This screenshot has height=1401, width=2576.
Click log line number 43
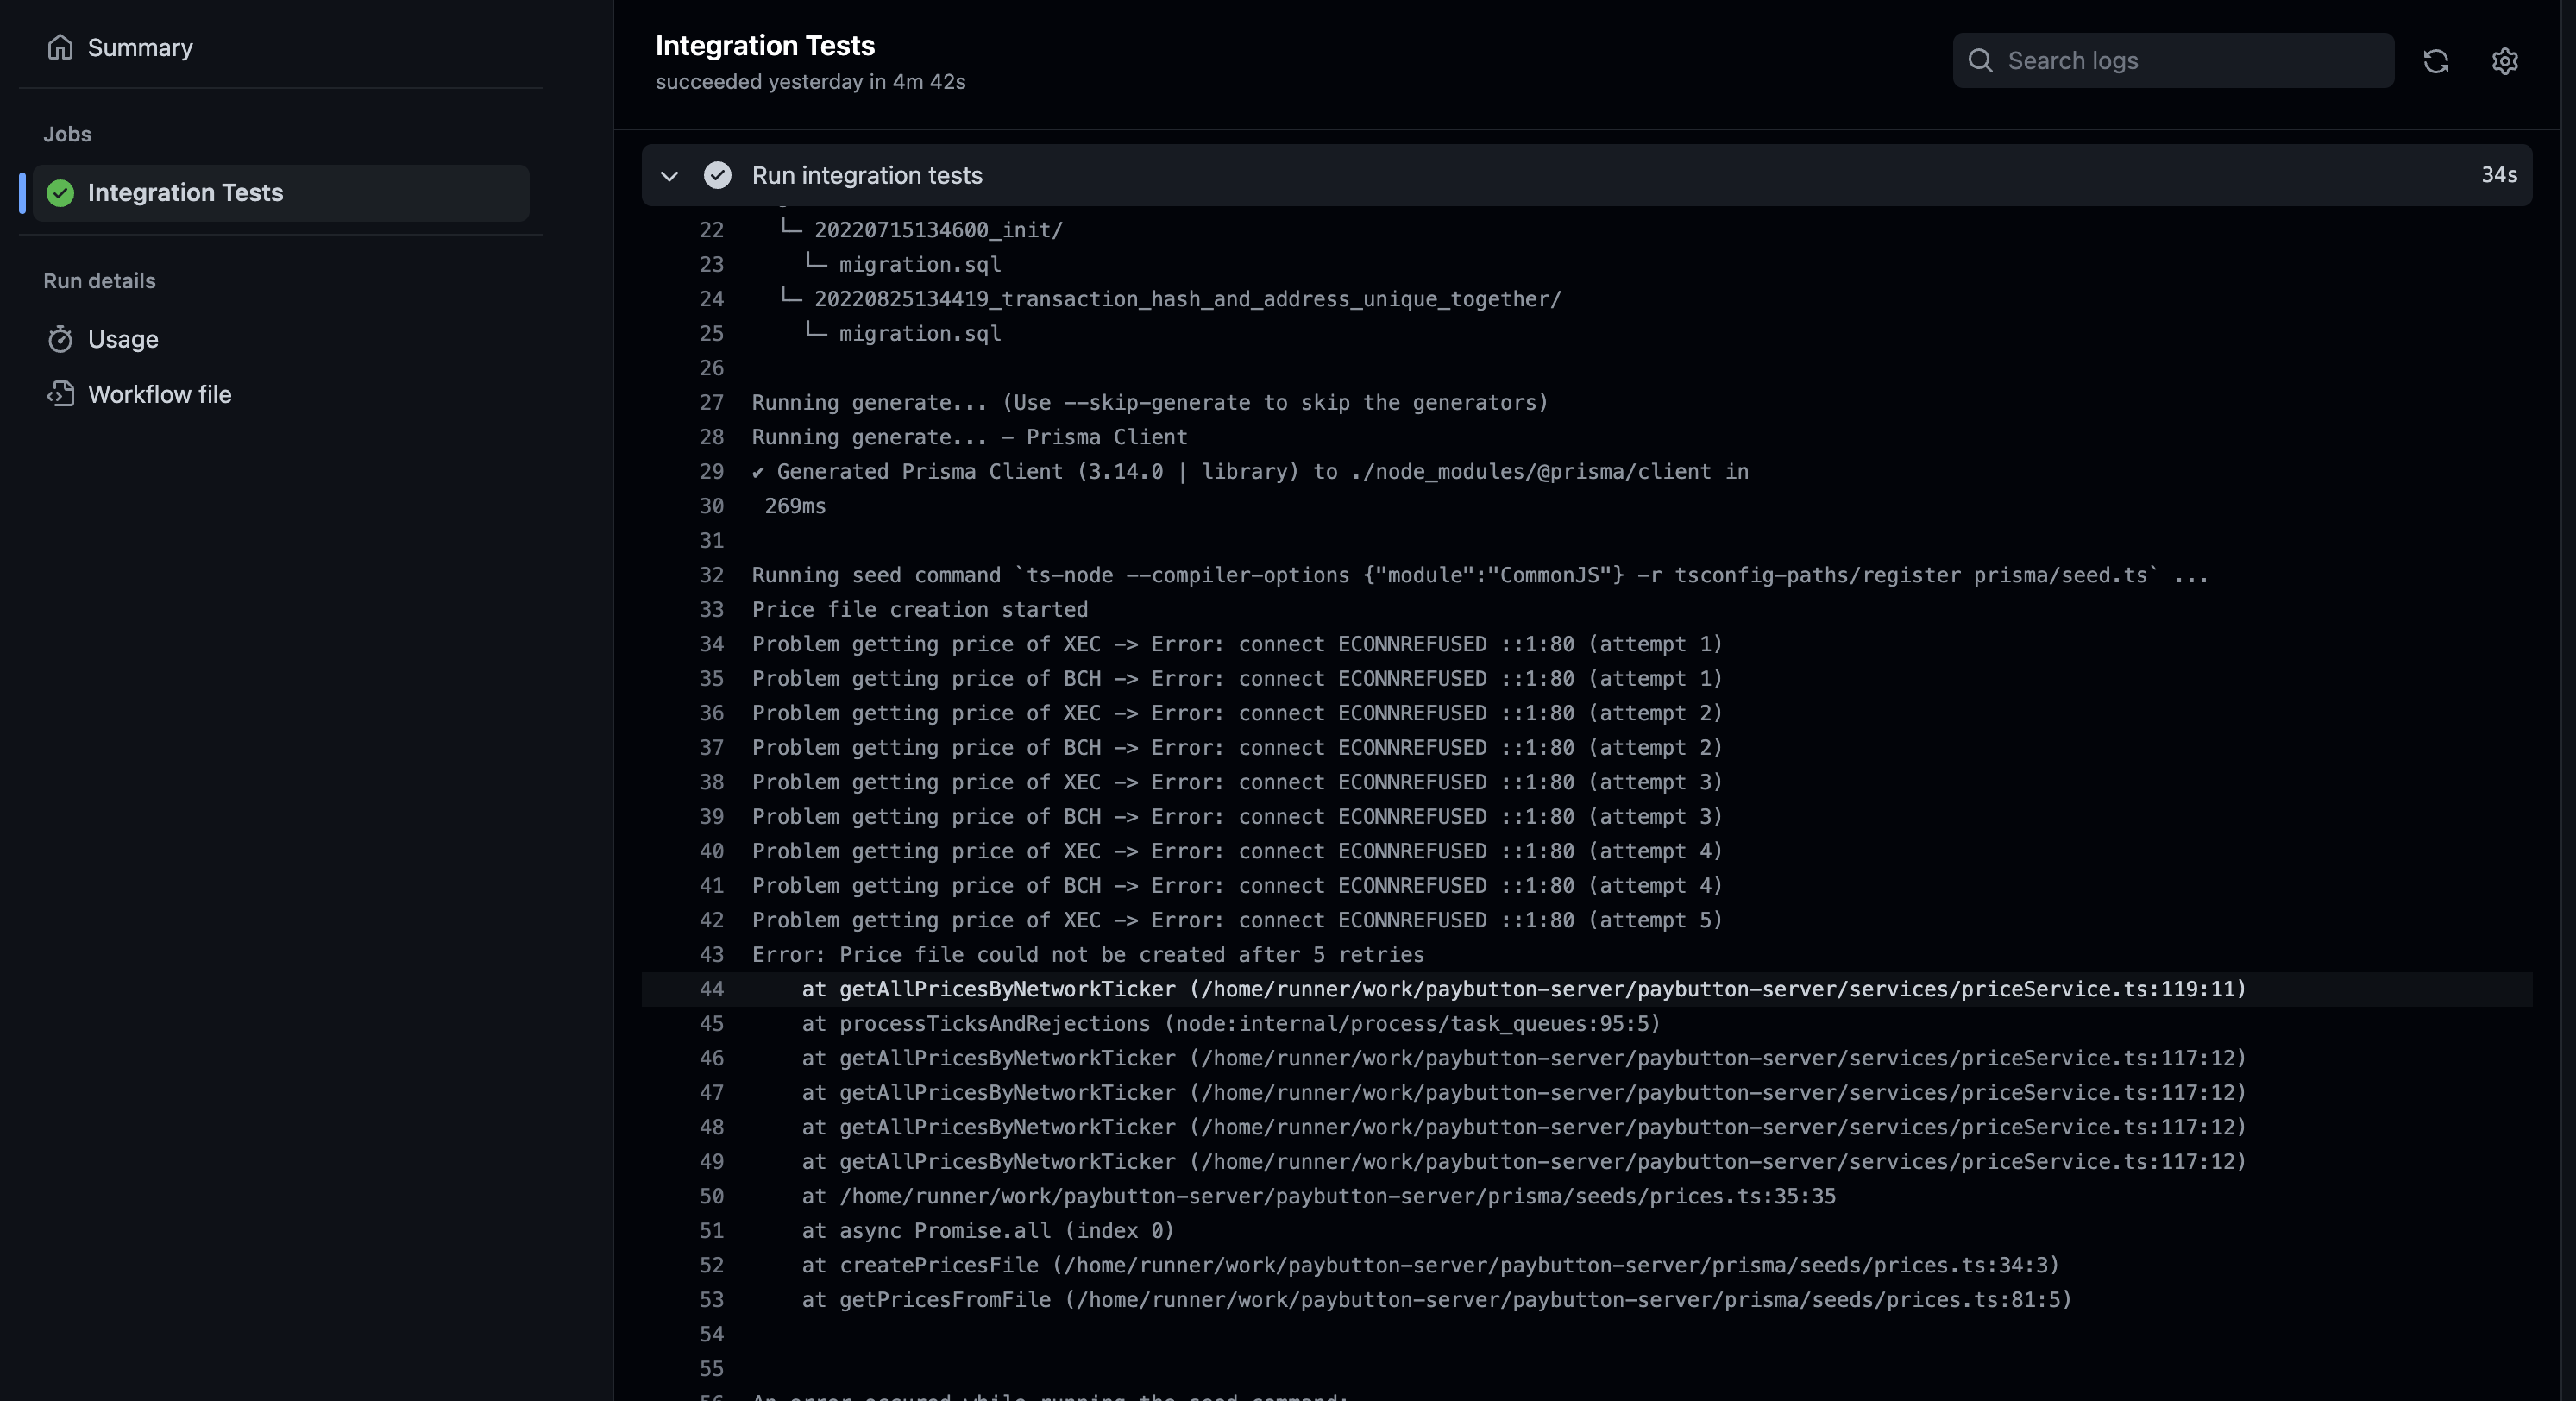711,954
